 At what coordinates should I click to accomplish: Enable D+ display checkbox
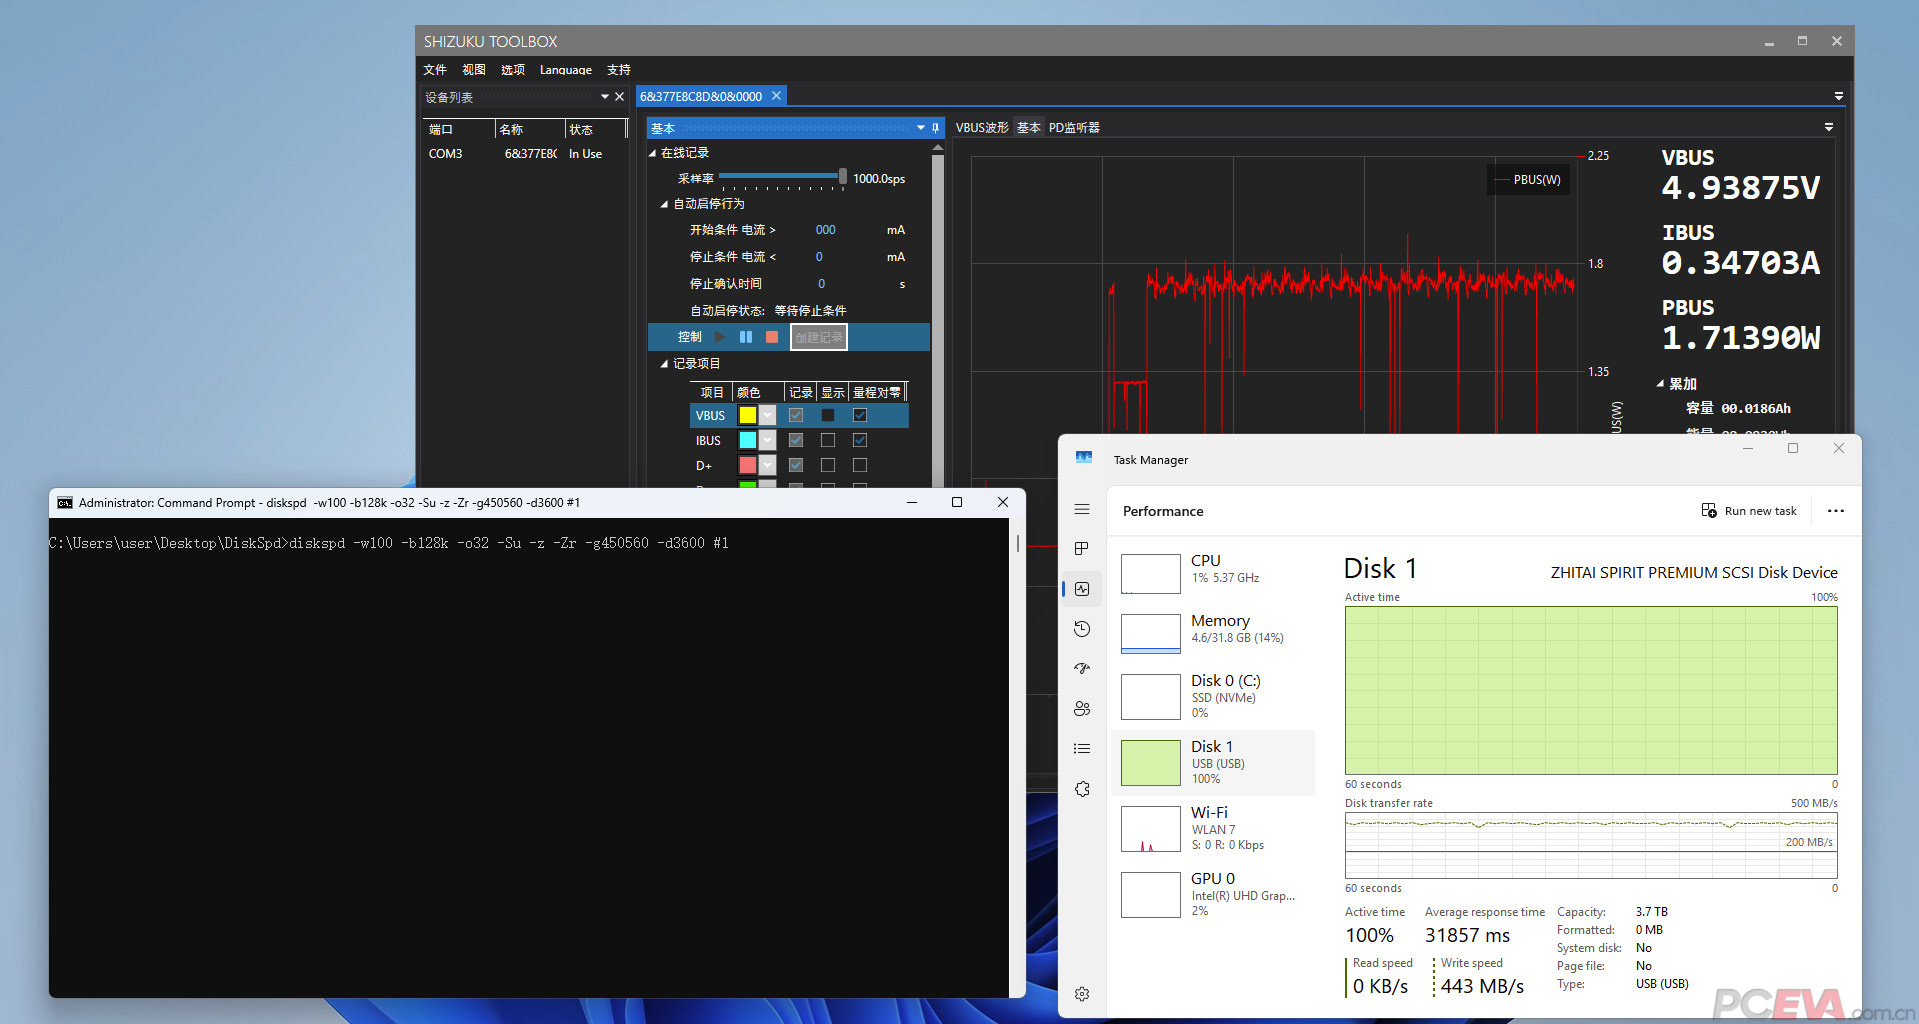tap(828, 465)
